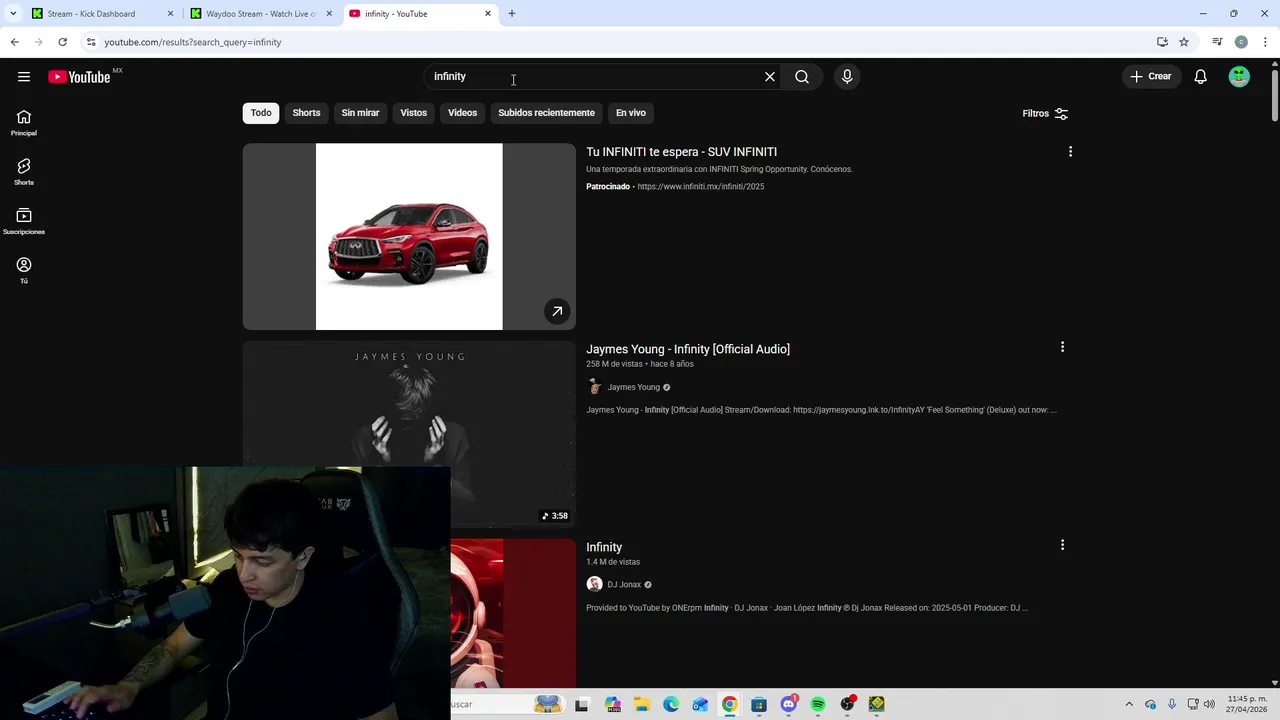The image size is (1280, 720).
Task: Open a new browser tab
Action: (x=512, y=14)
